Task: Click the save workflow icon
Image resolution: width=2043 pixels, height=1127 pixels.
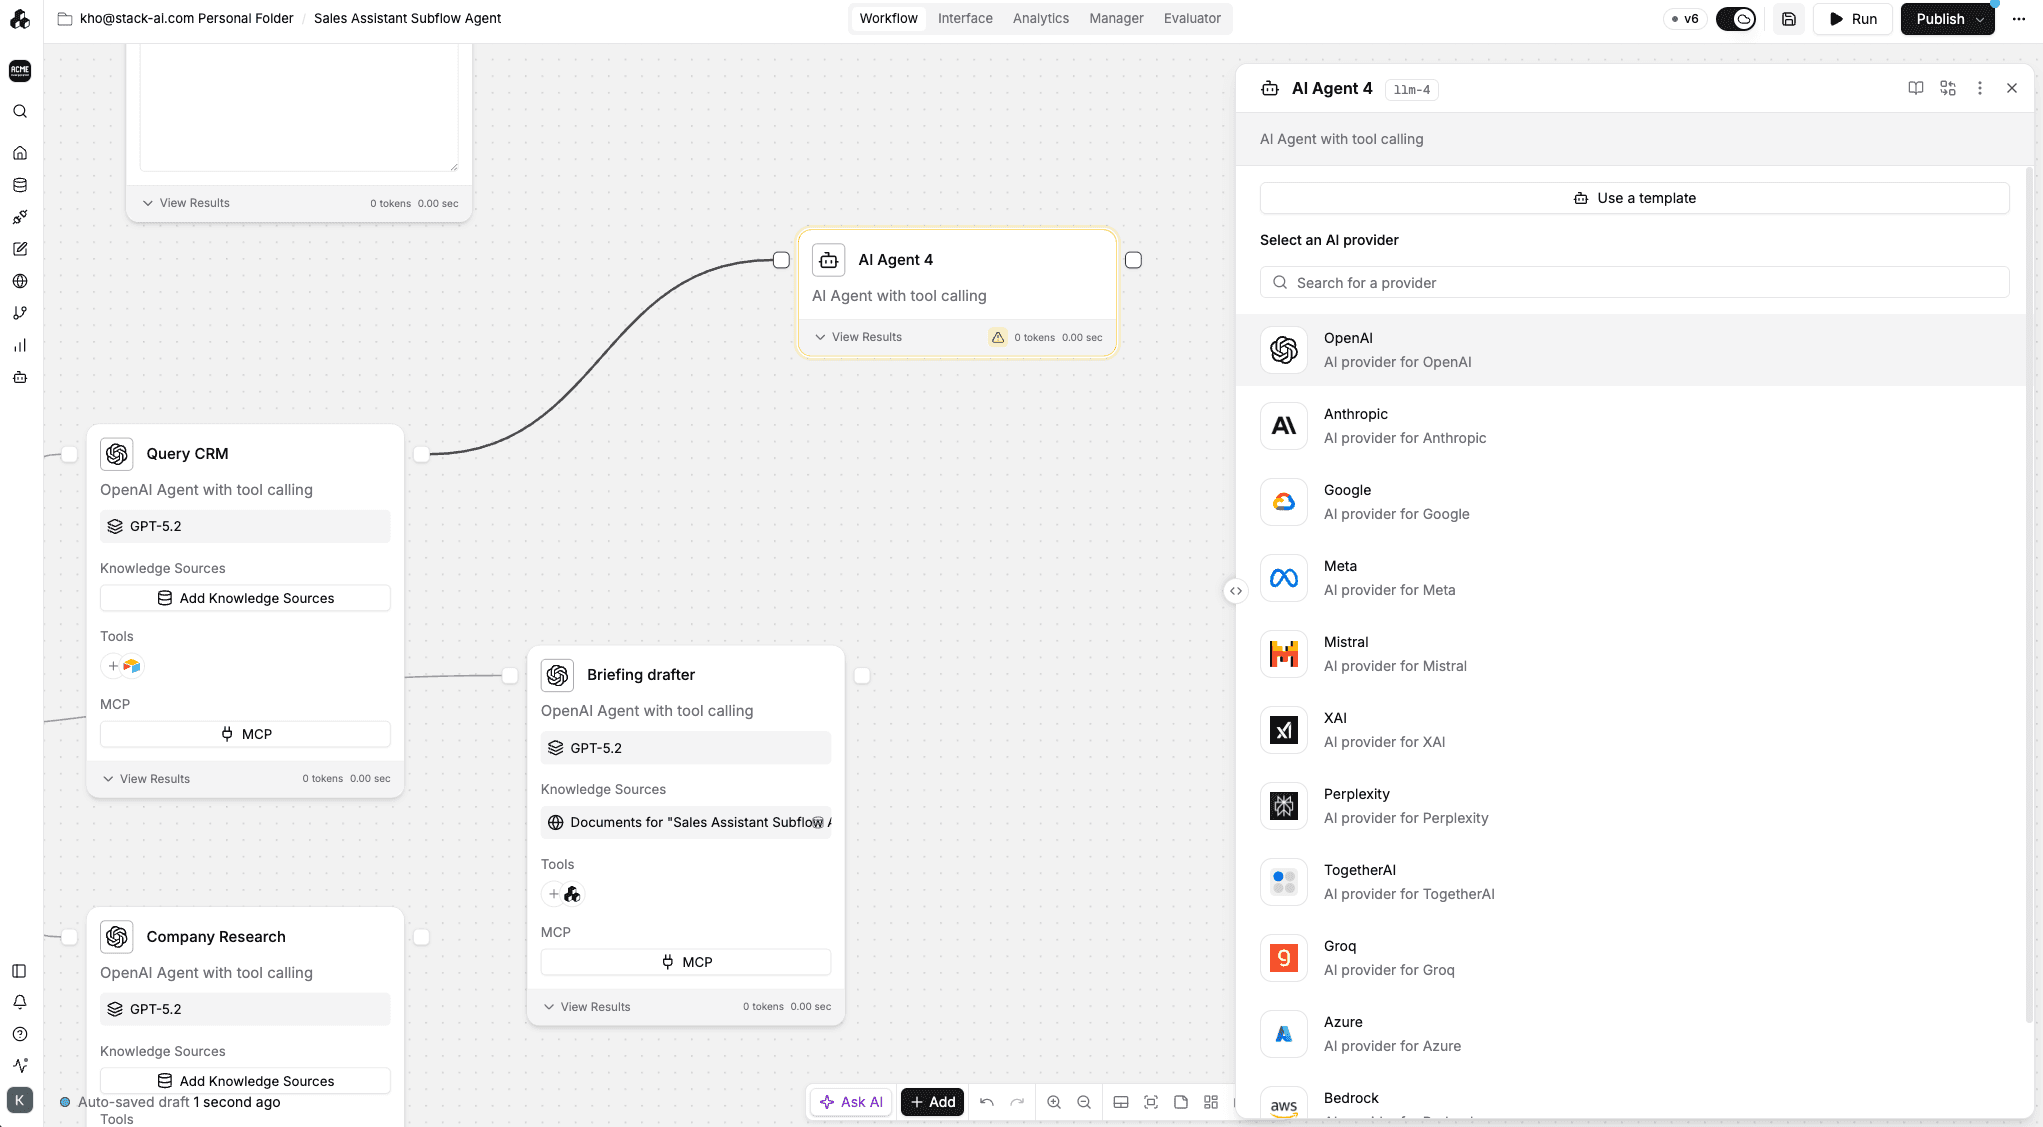Action: pos(1789,19)
